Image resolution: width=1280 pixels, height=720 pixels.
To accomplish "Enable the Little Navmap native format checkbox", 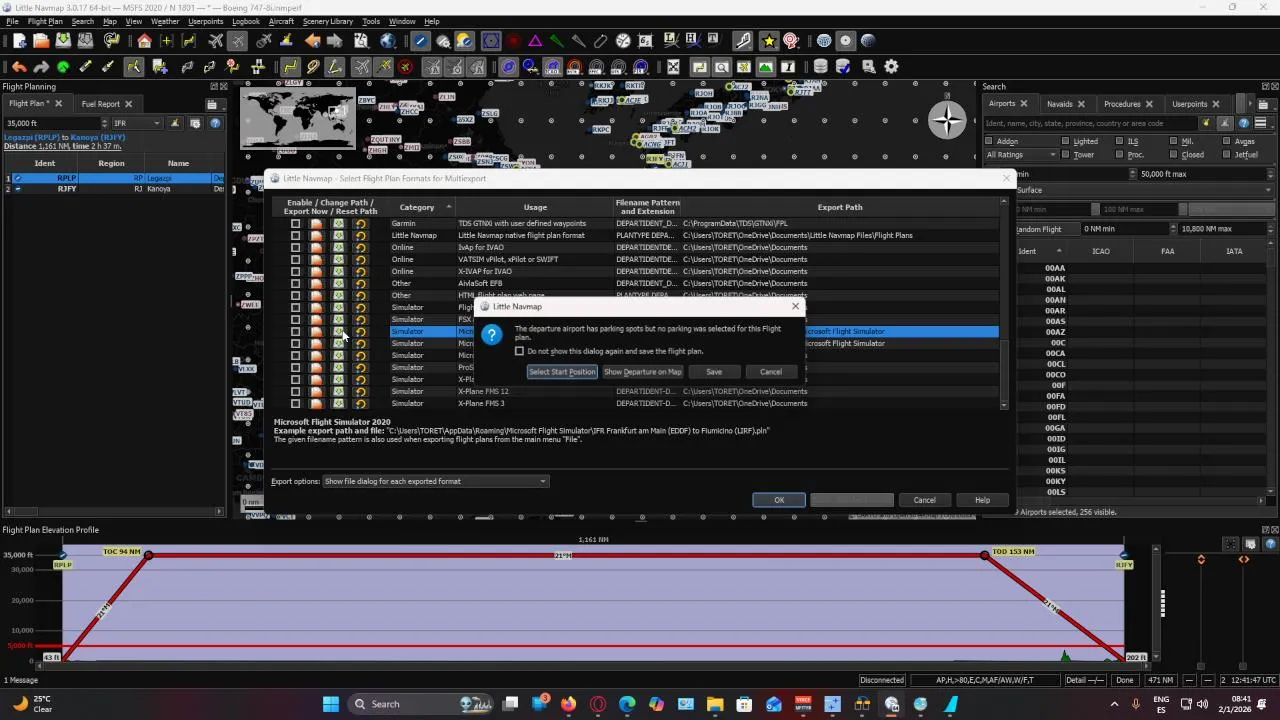I will pos(295,236).
